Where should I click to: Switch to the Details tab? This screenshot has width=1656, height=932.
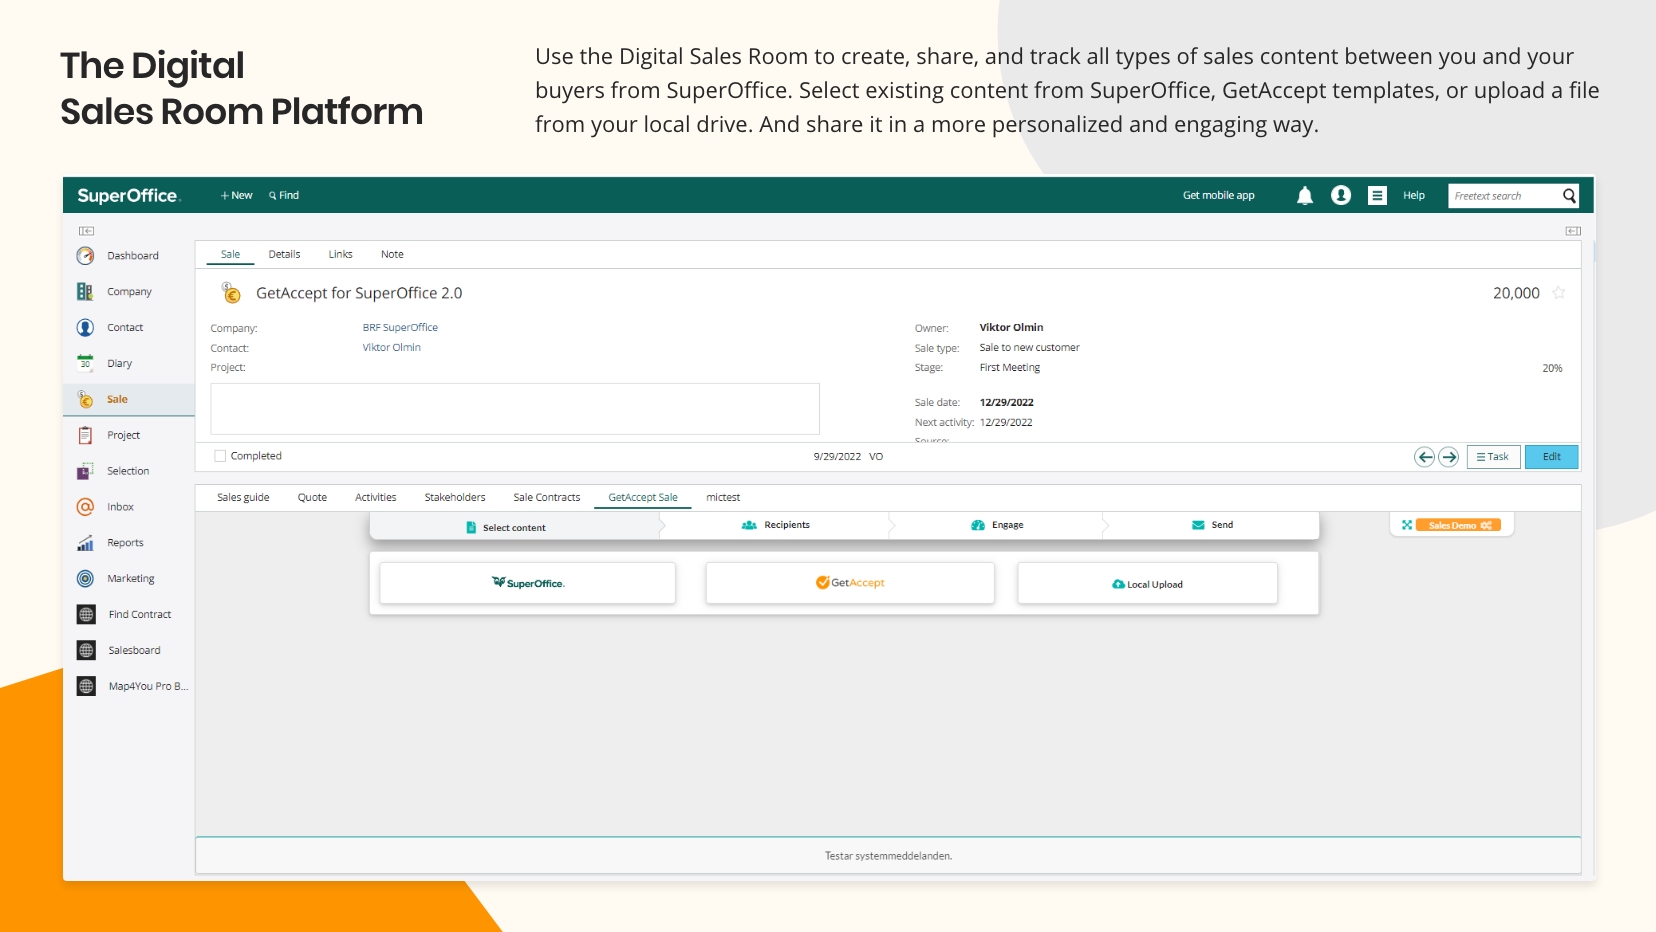click(x=284, y=255)
